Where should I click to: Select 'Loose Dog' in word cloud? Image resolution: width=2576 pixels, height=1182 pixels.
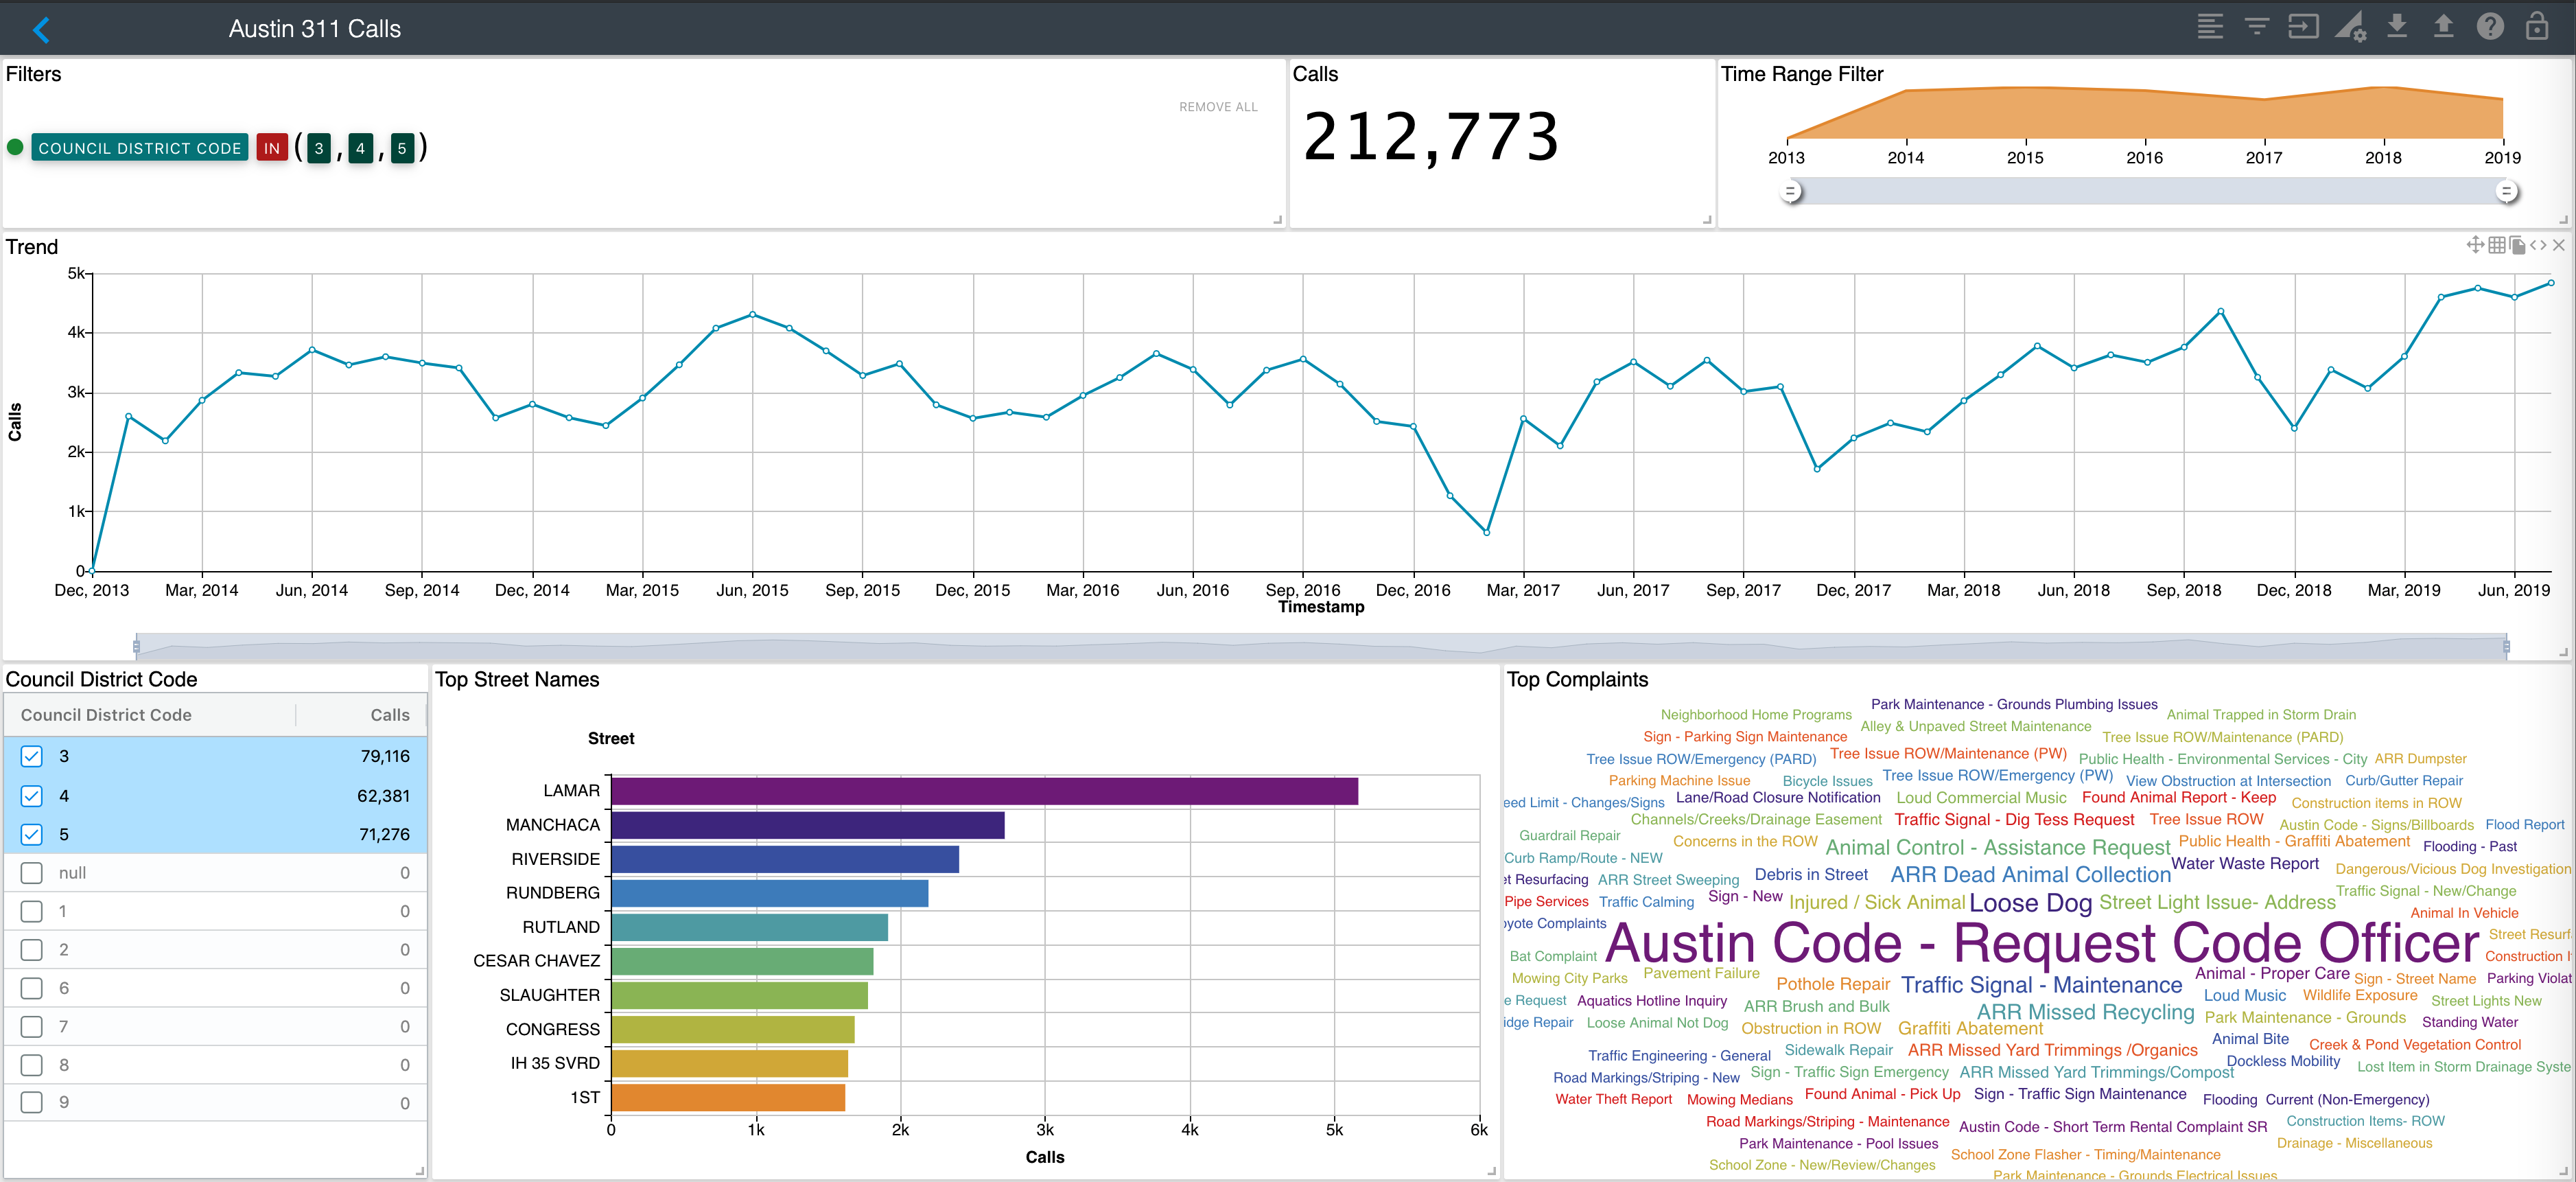[2030, 903]
